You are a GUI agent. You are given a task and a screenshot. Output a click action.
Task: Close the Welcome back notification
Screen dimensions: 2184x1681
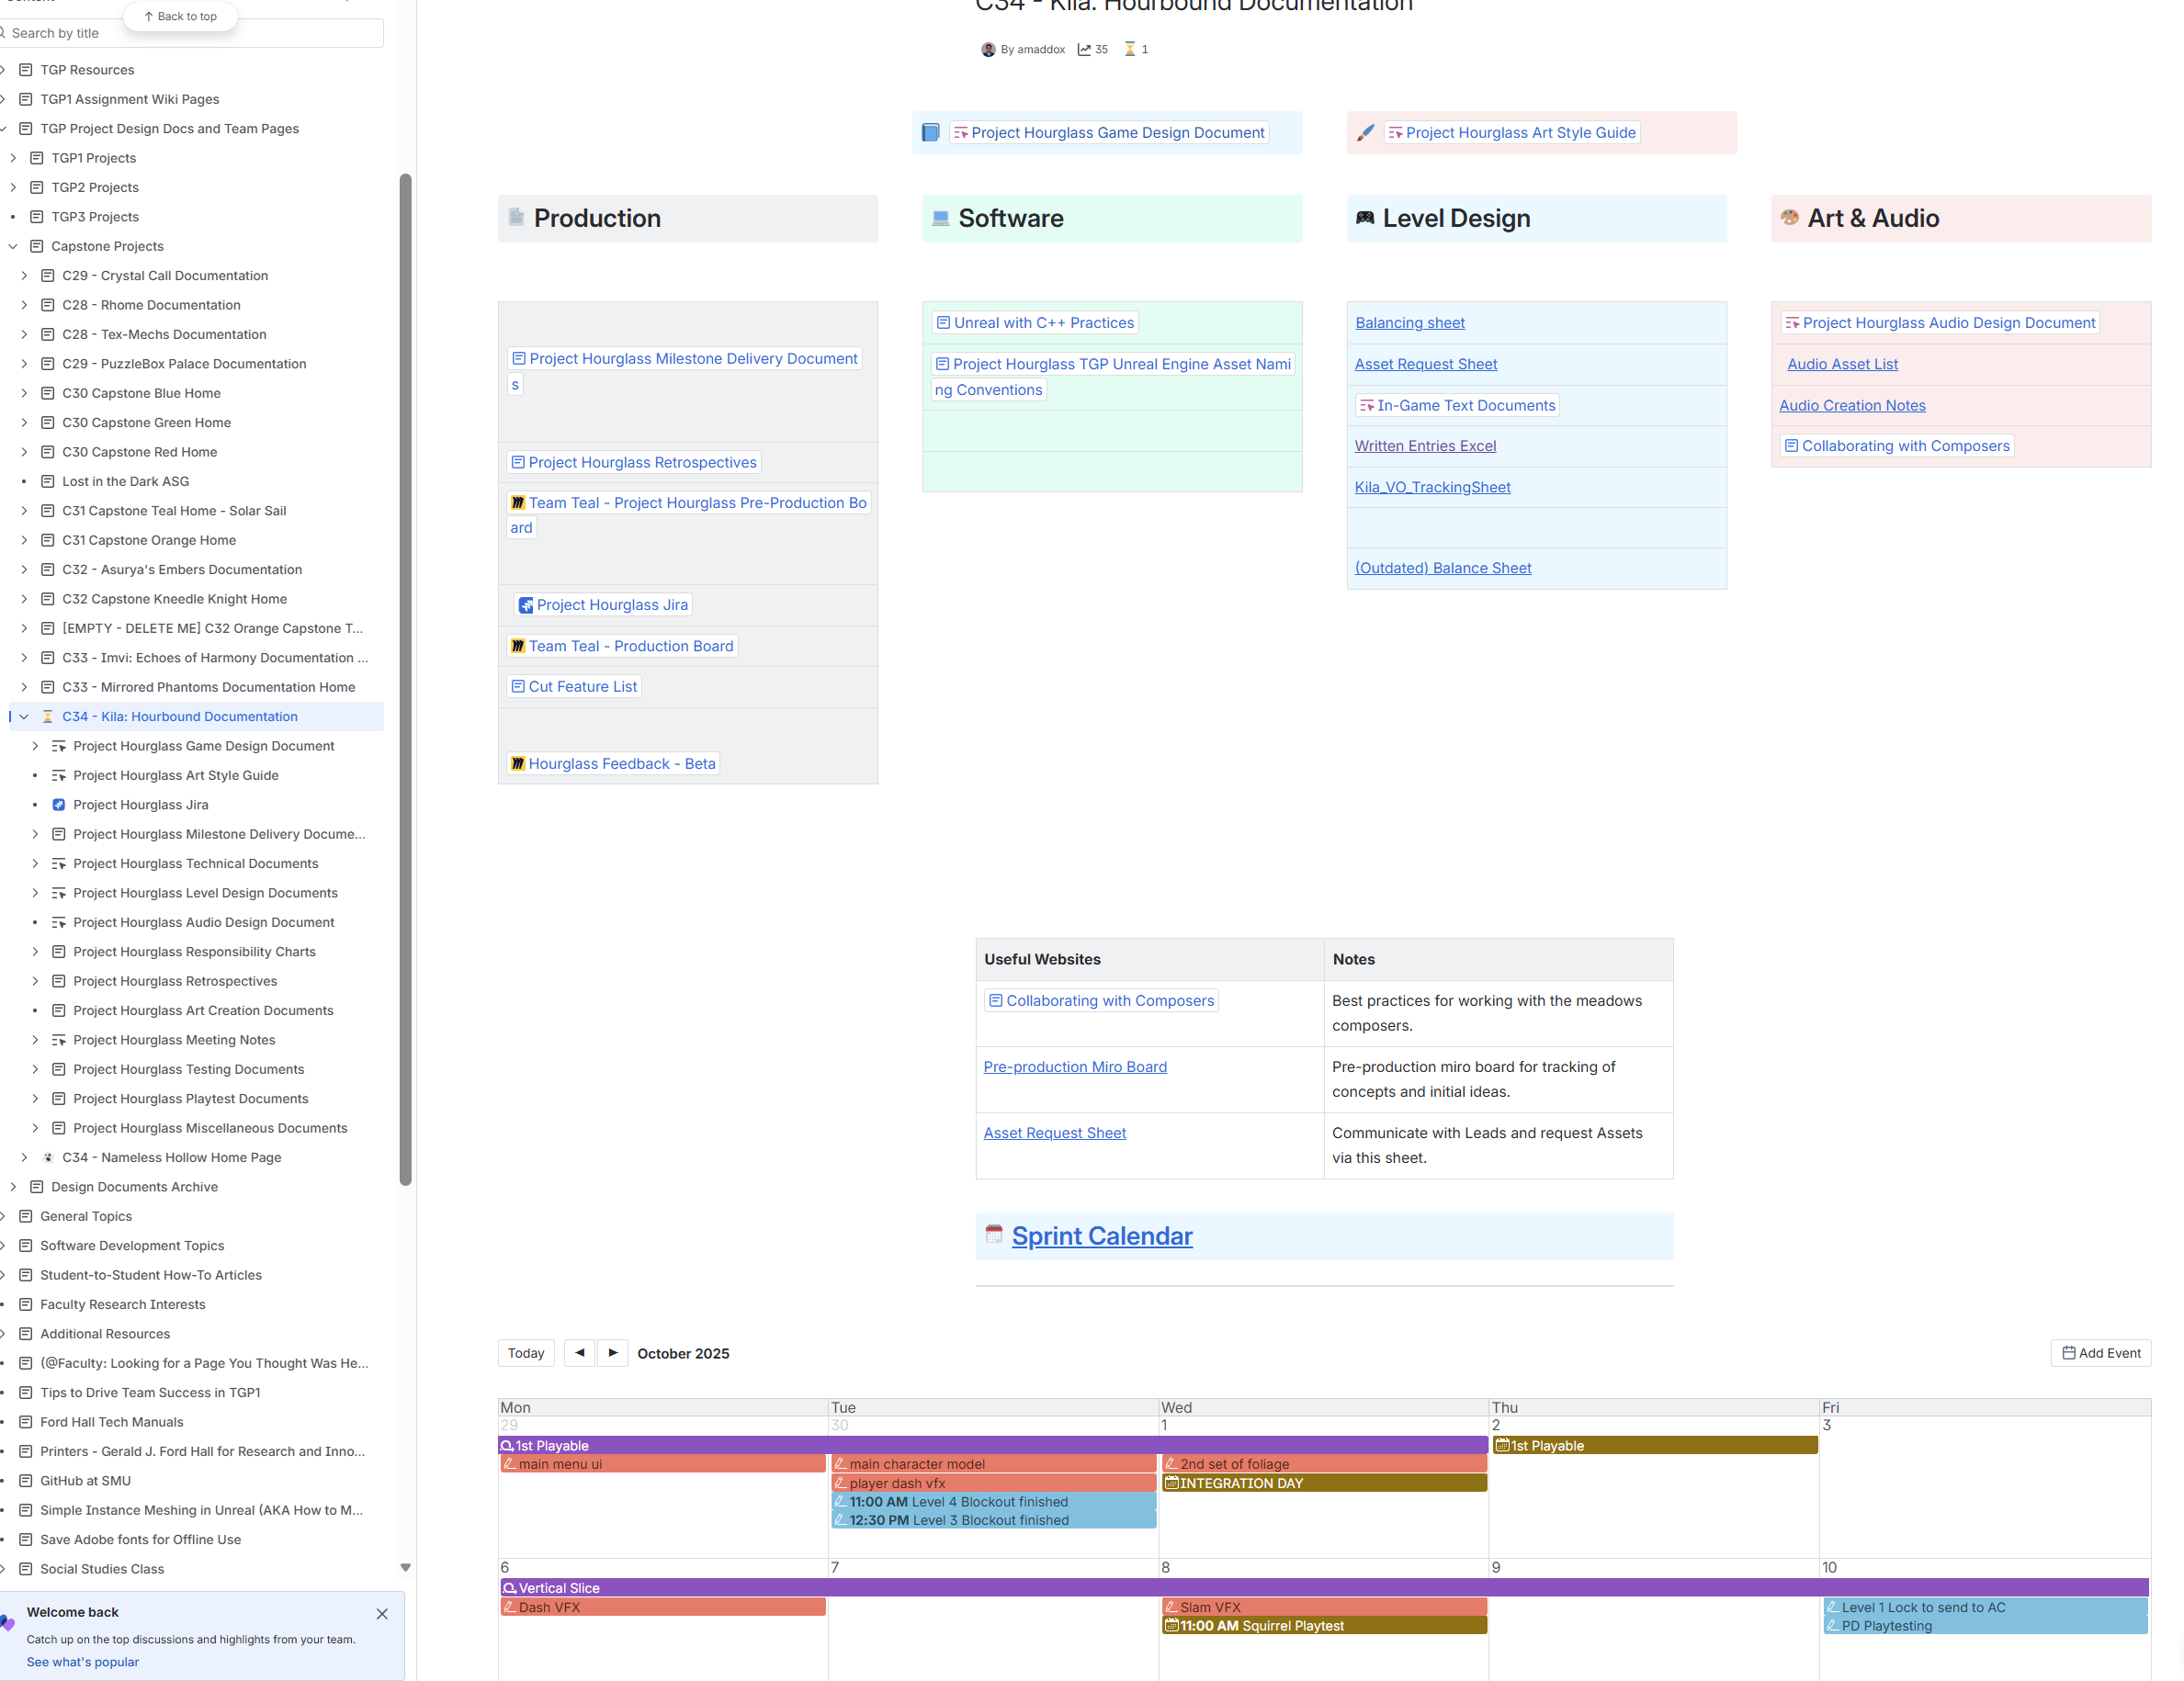pos(382,1614)
